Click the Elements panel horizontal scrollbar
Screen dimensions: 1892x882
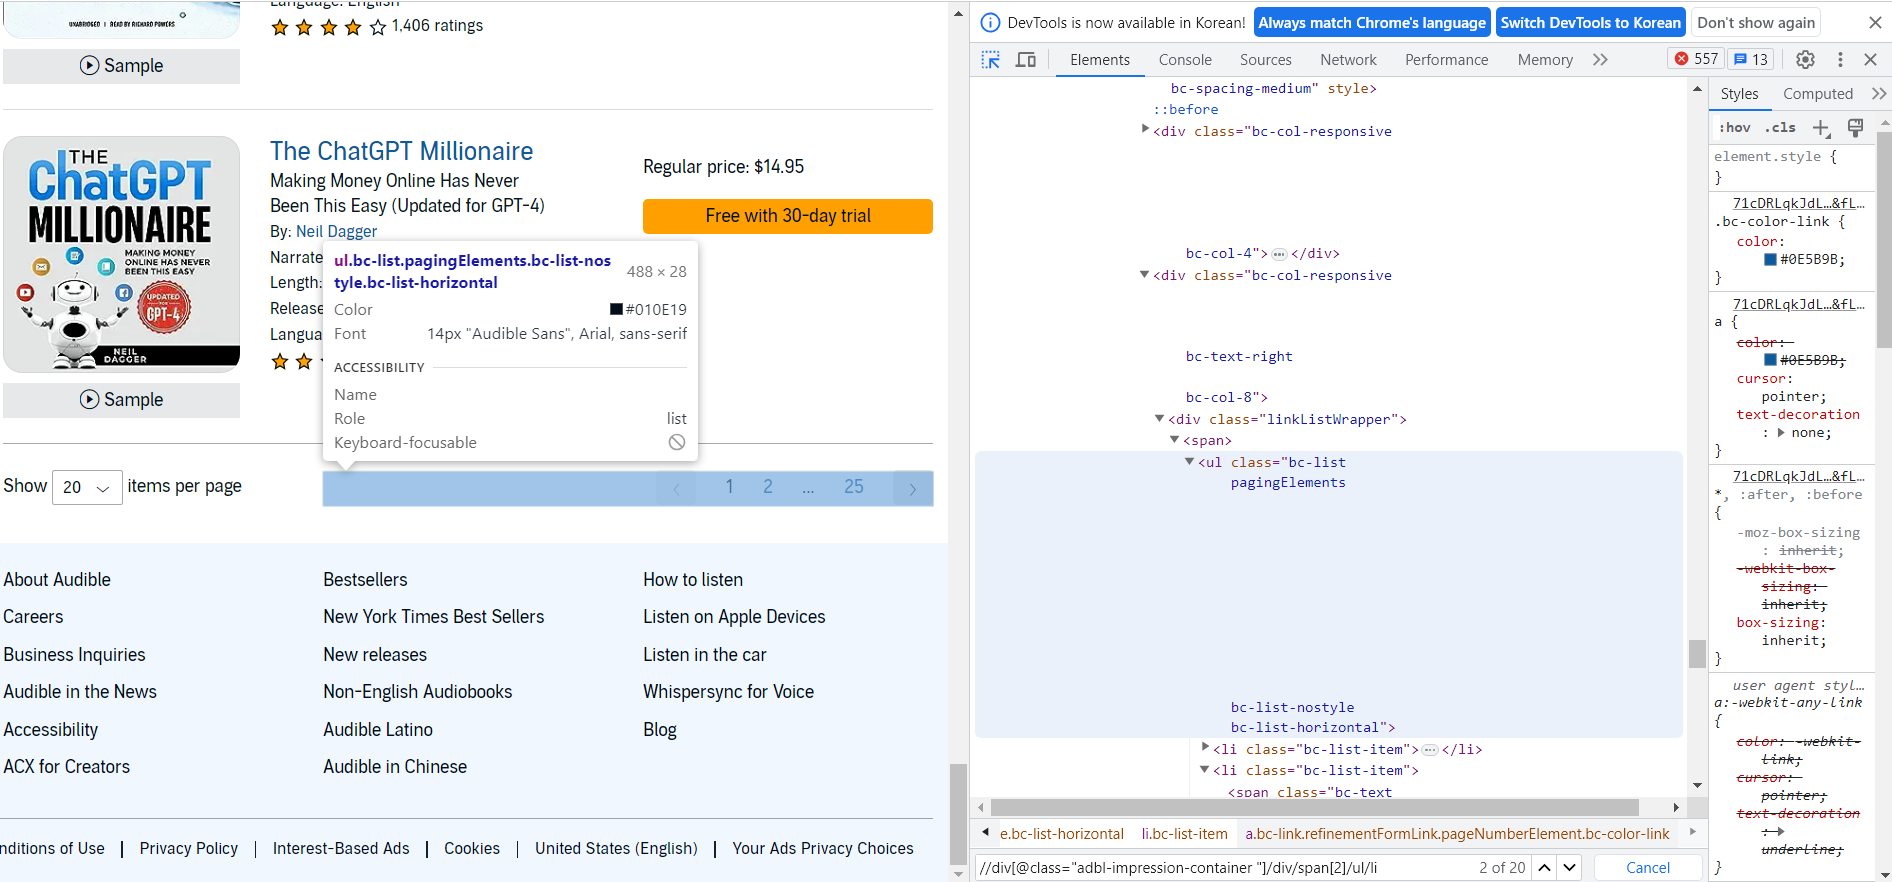(x=1314, y=807)
